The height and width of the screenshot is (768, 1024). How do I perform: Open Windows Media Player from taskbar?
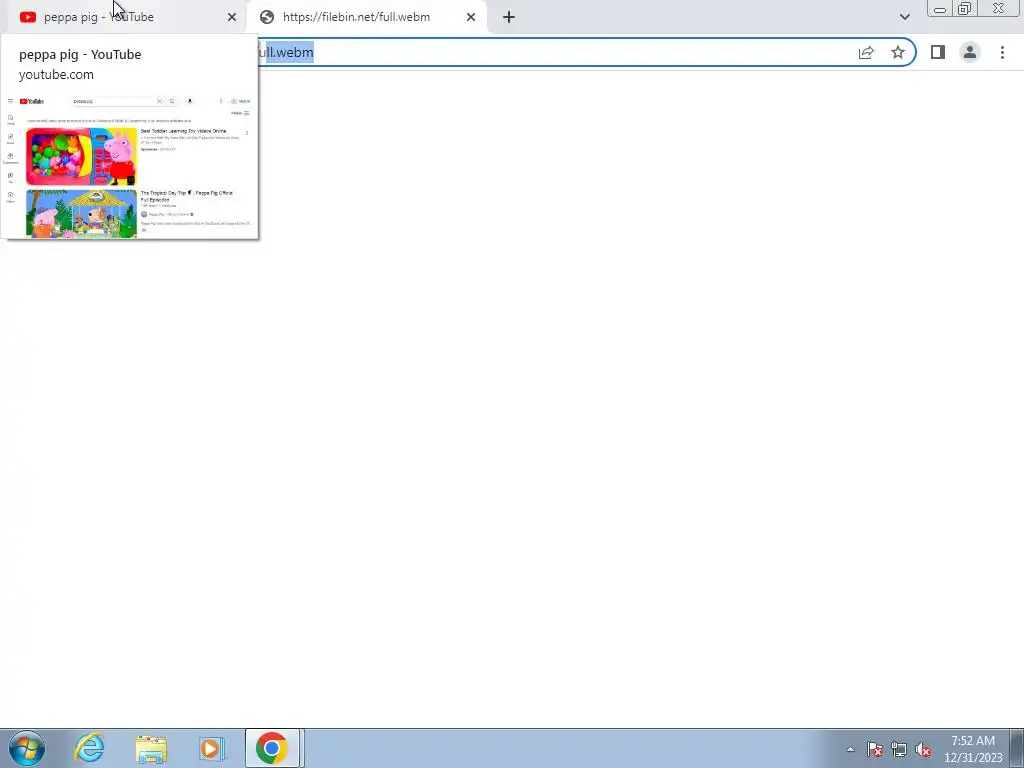tap(212, 748)
